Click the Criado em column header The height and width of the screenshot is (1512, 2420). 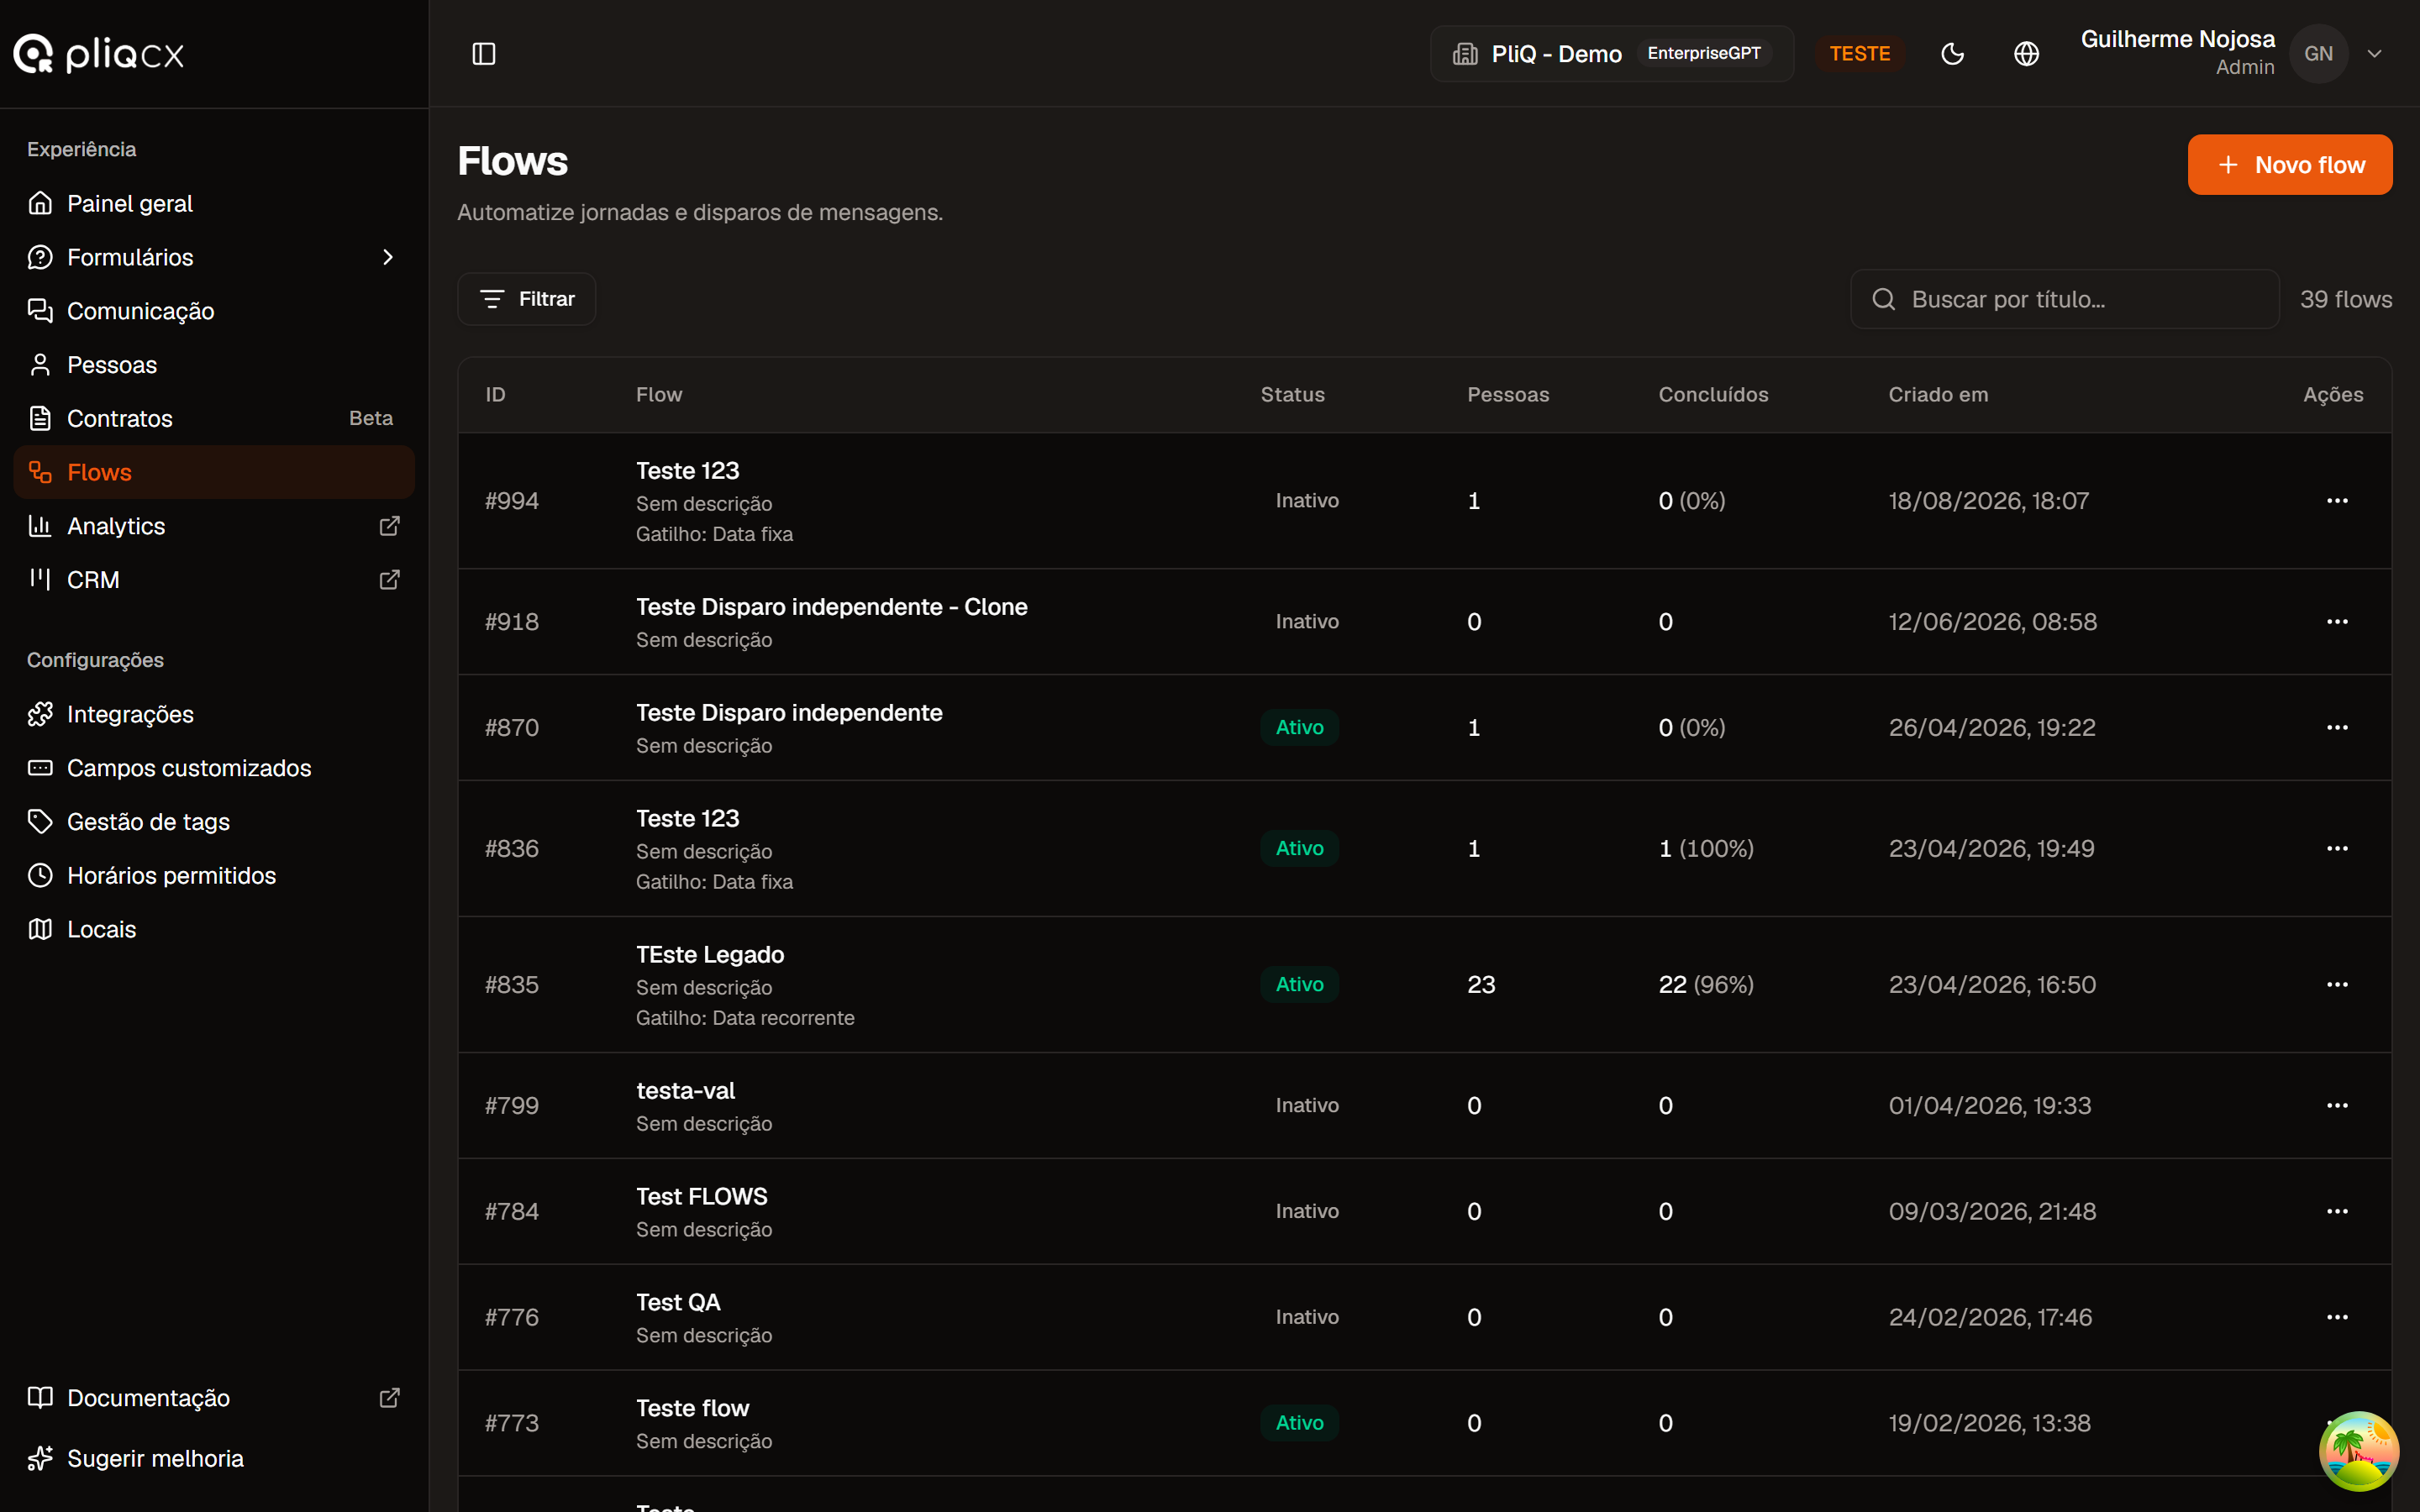[x=1938, y=395]
